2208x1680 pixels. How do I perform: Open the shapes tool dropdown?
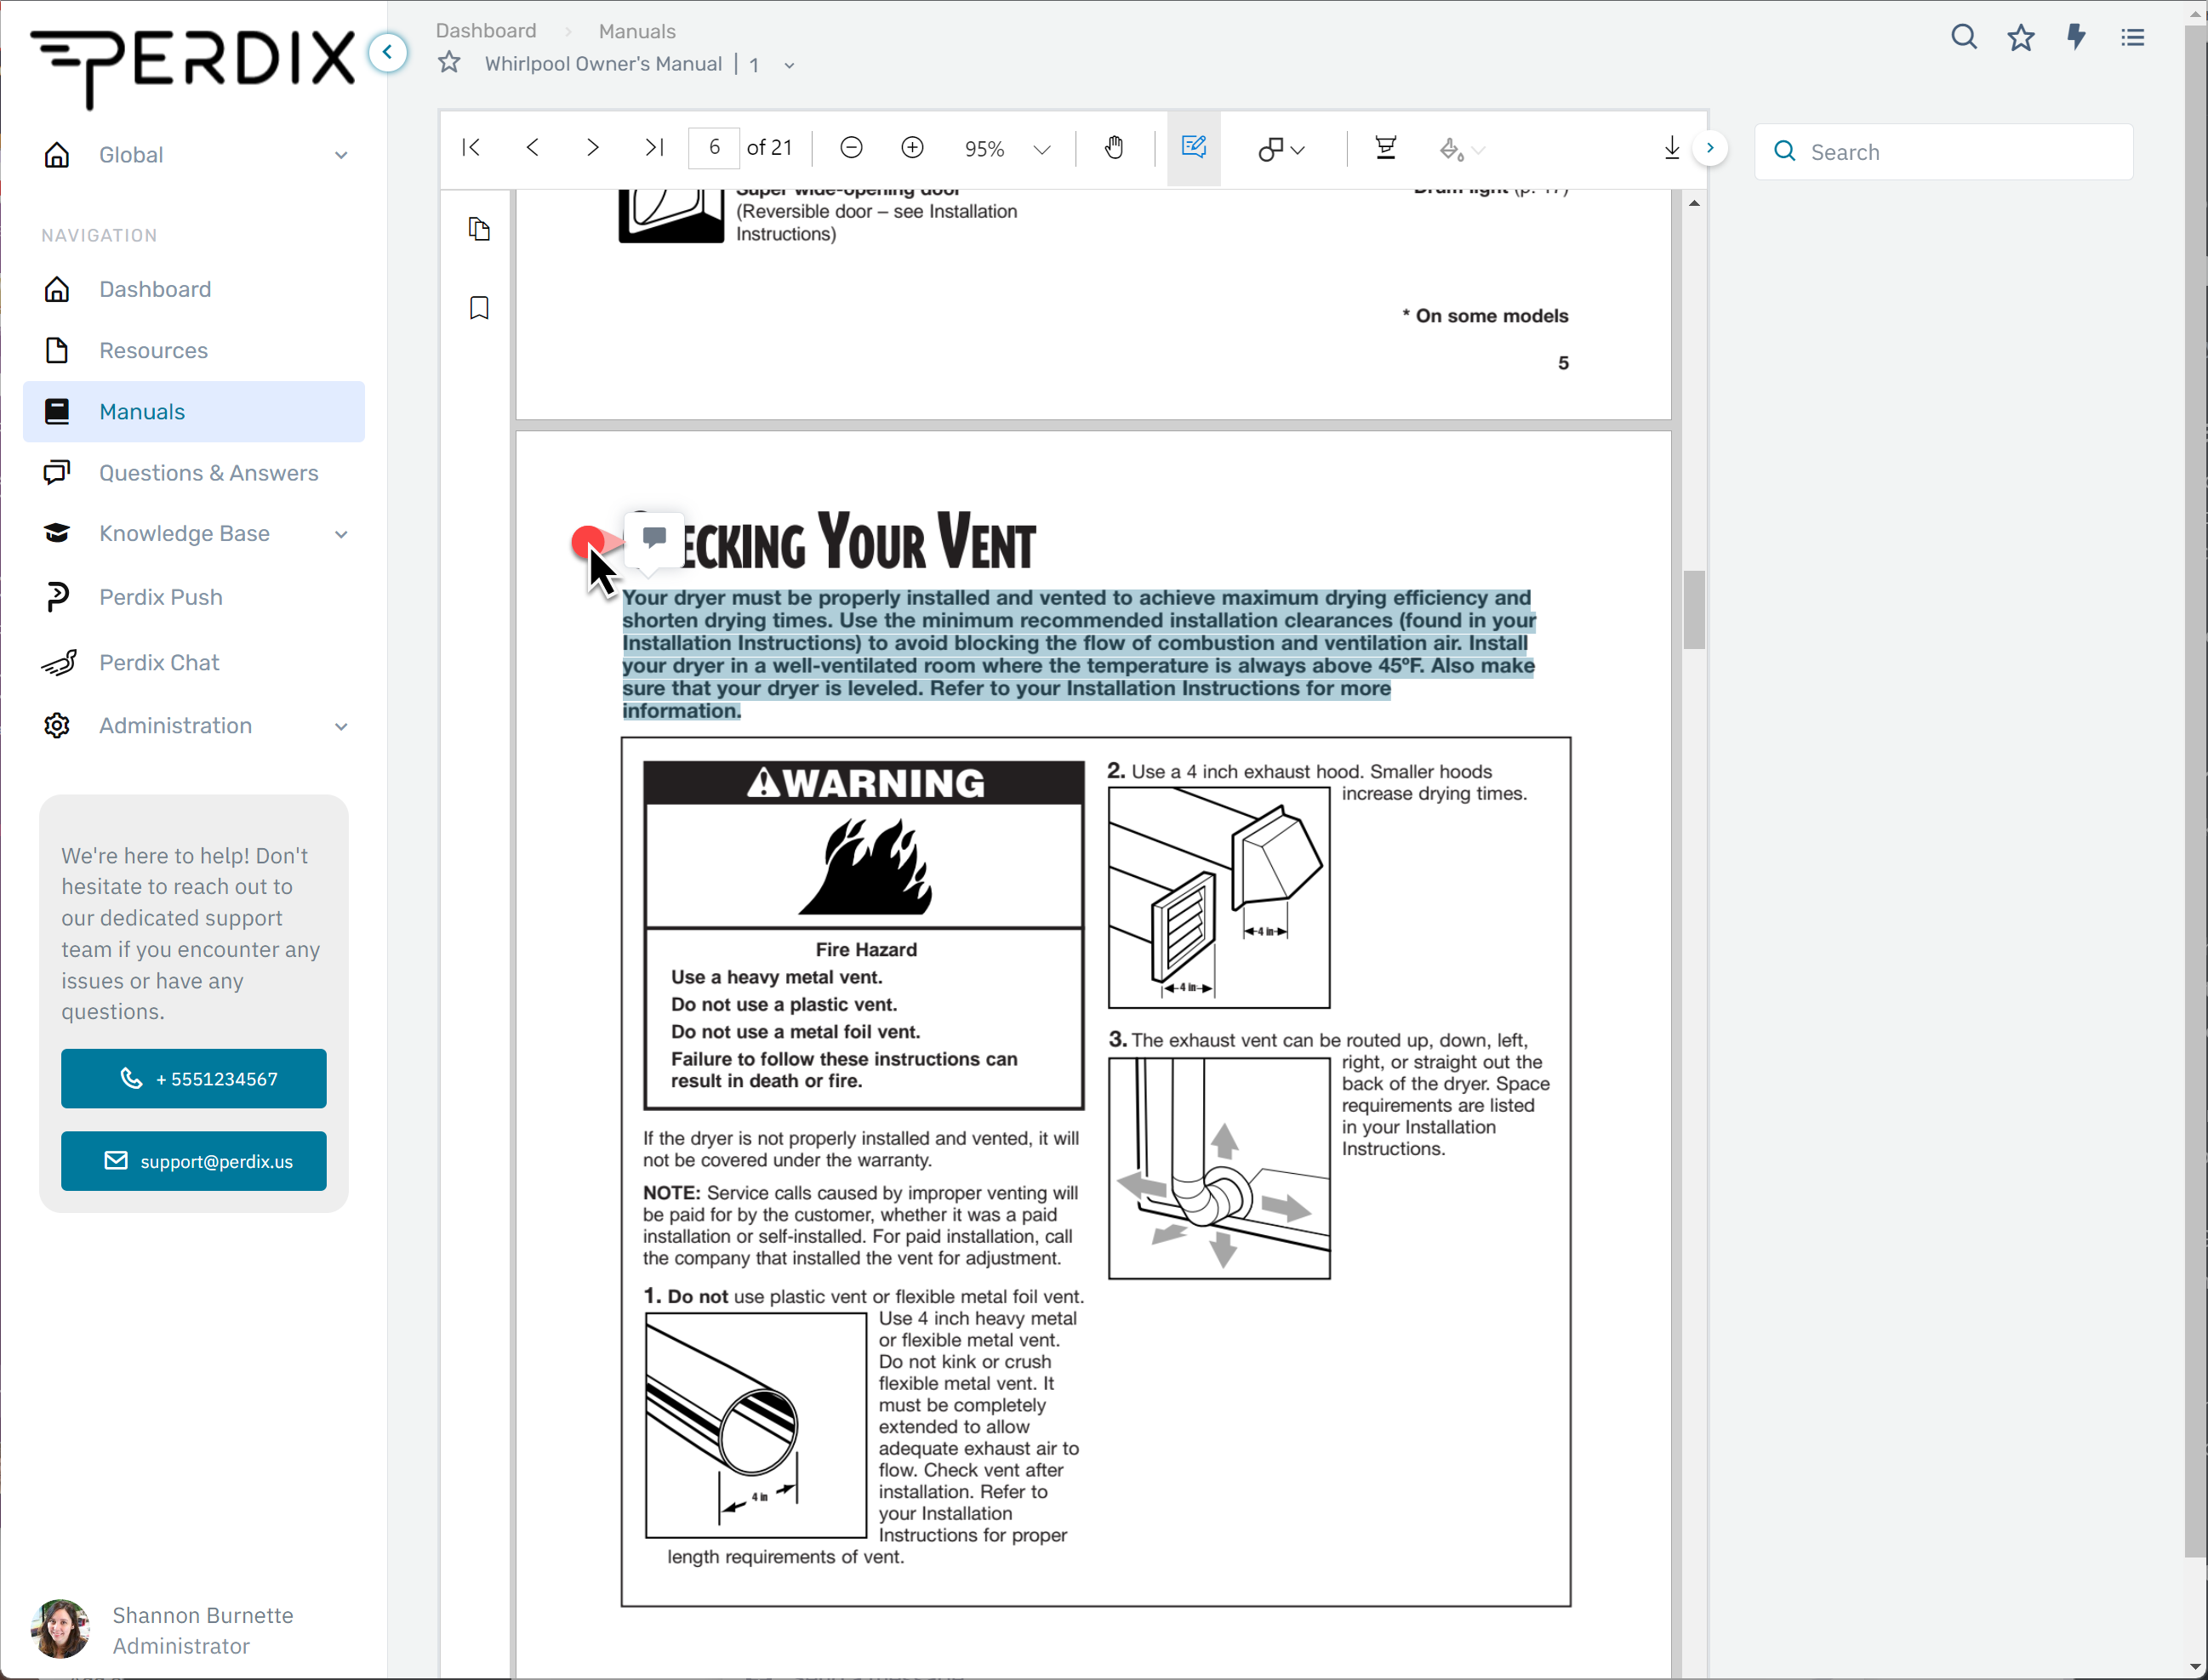(x=1281, y=149)
